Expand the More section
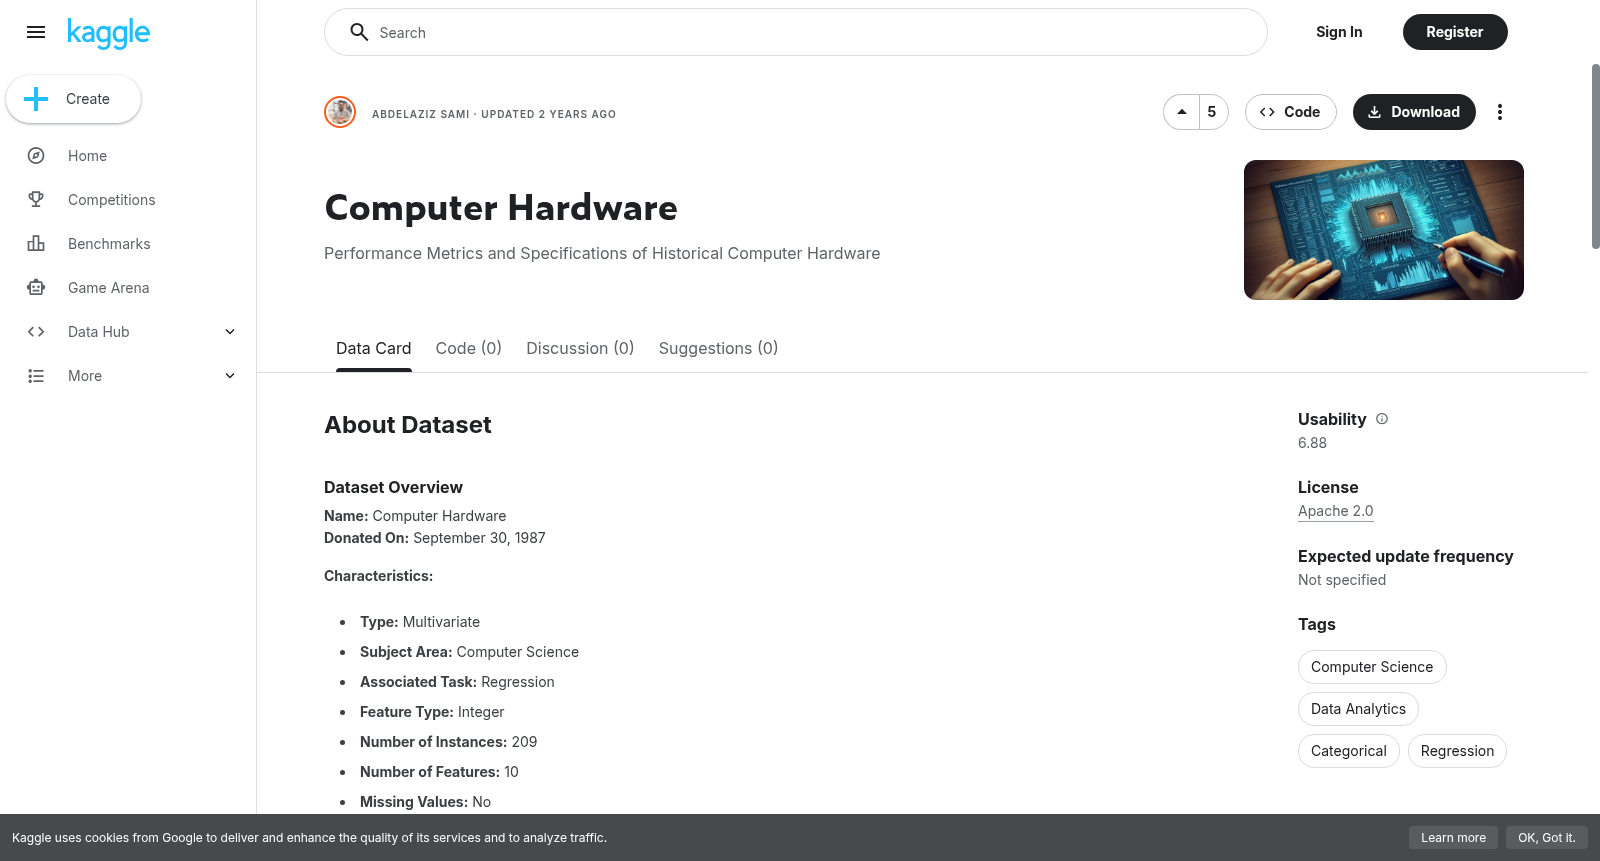The image size is (1600, 861). [230, 376]
